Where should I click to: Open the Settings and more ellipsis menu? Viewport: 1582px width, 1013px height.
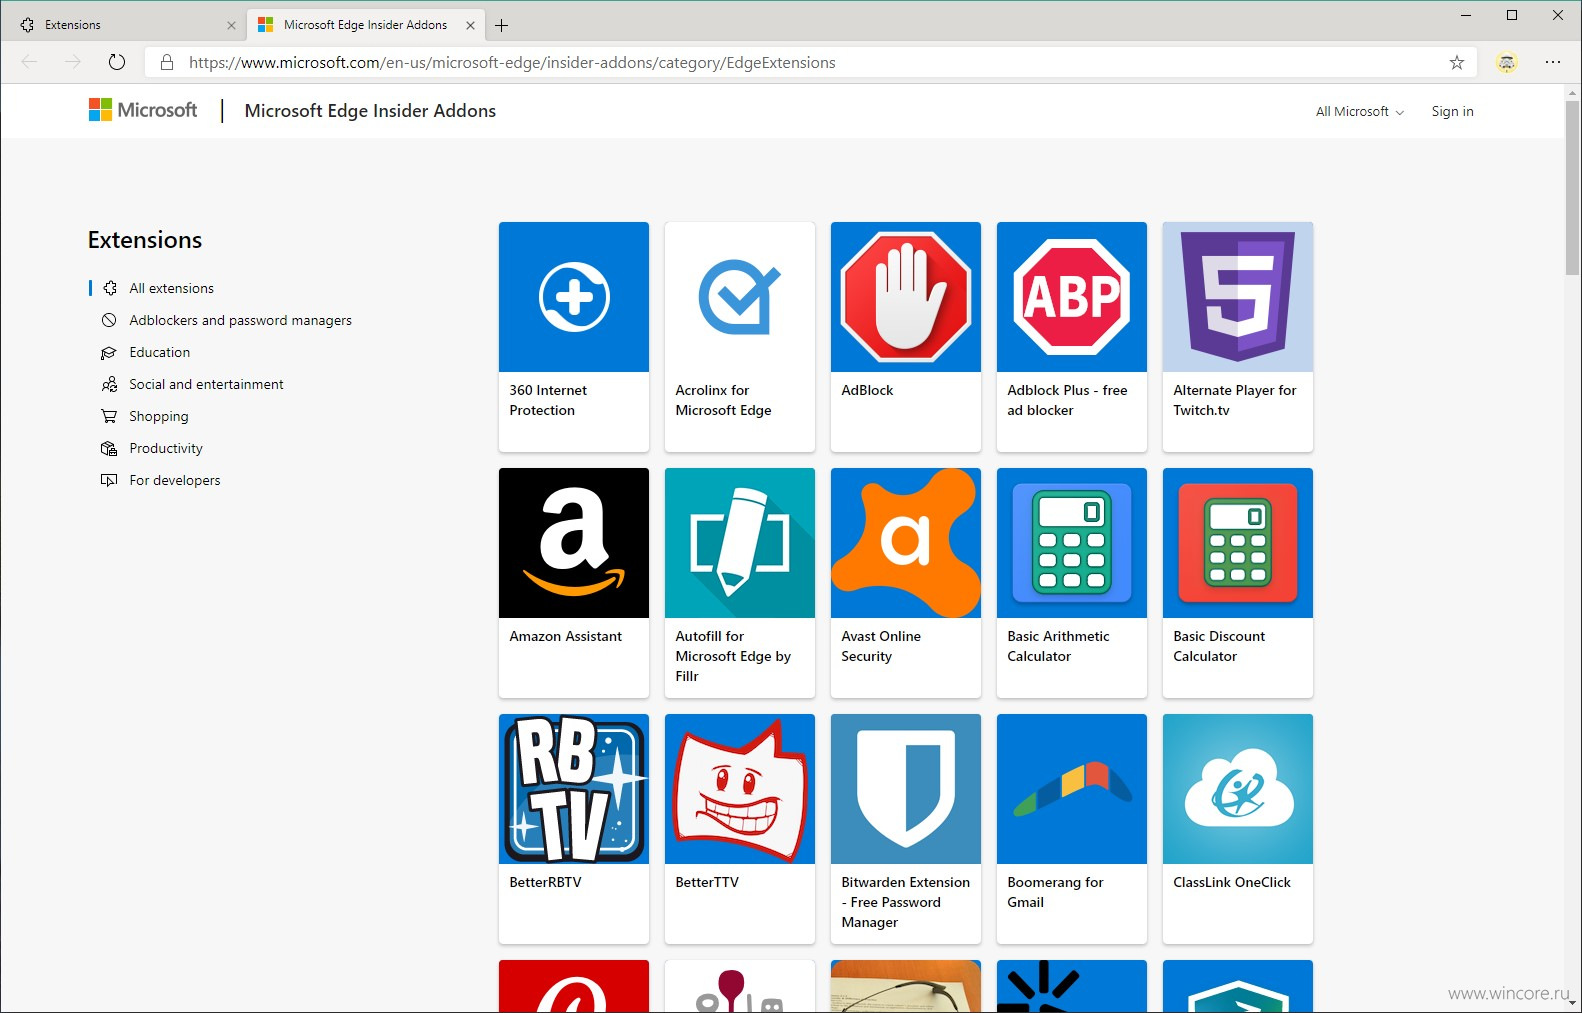coord(1553,62)
